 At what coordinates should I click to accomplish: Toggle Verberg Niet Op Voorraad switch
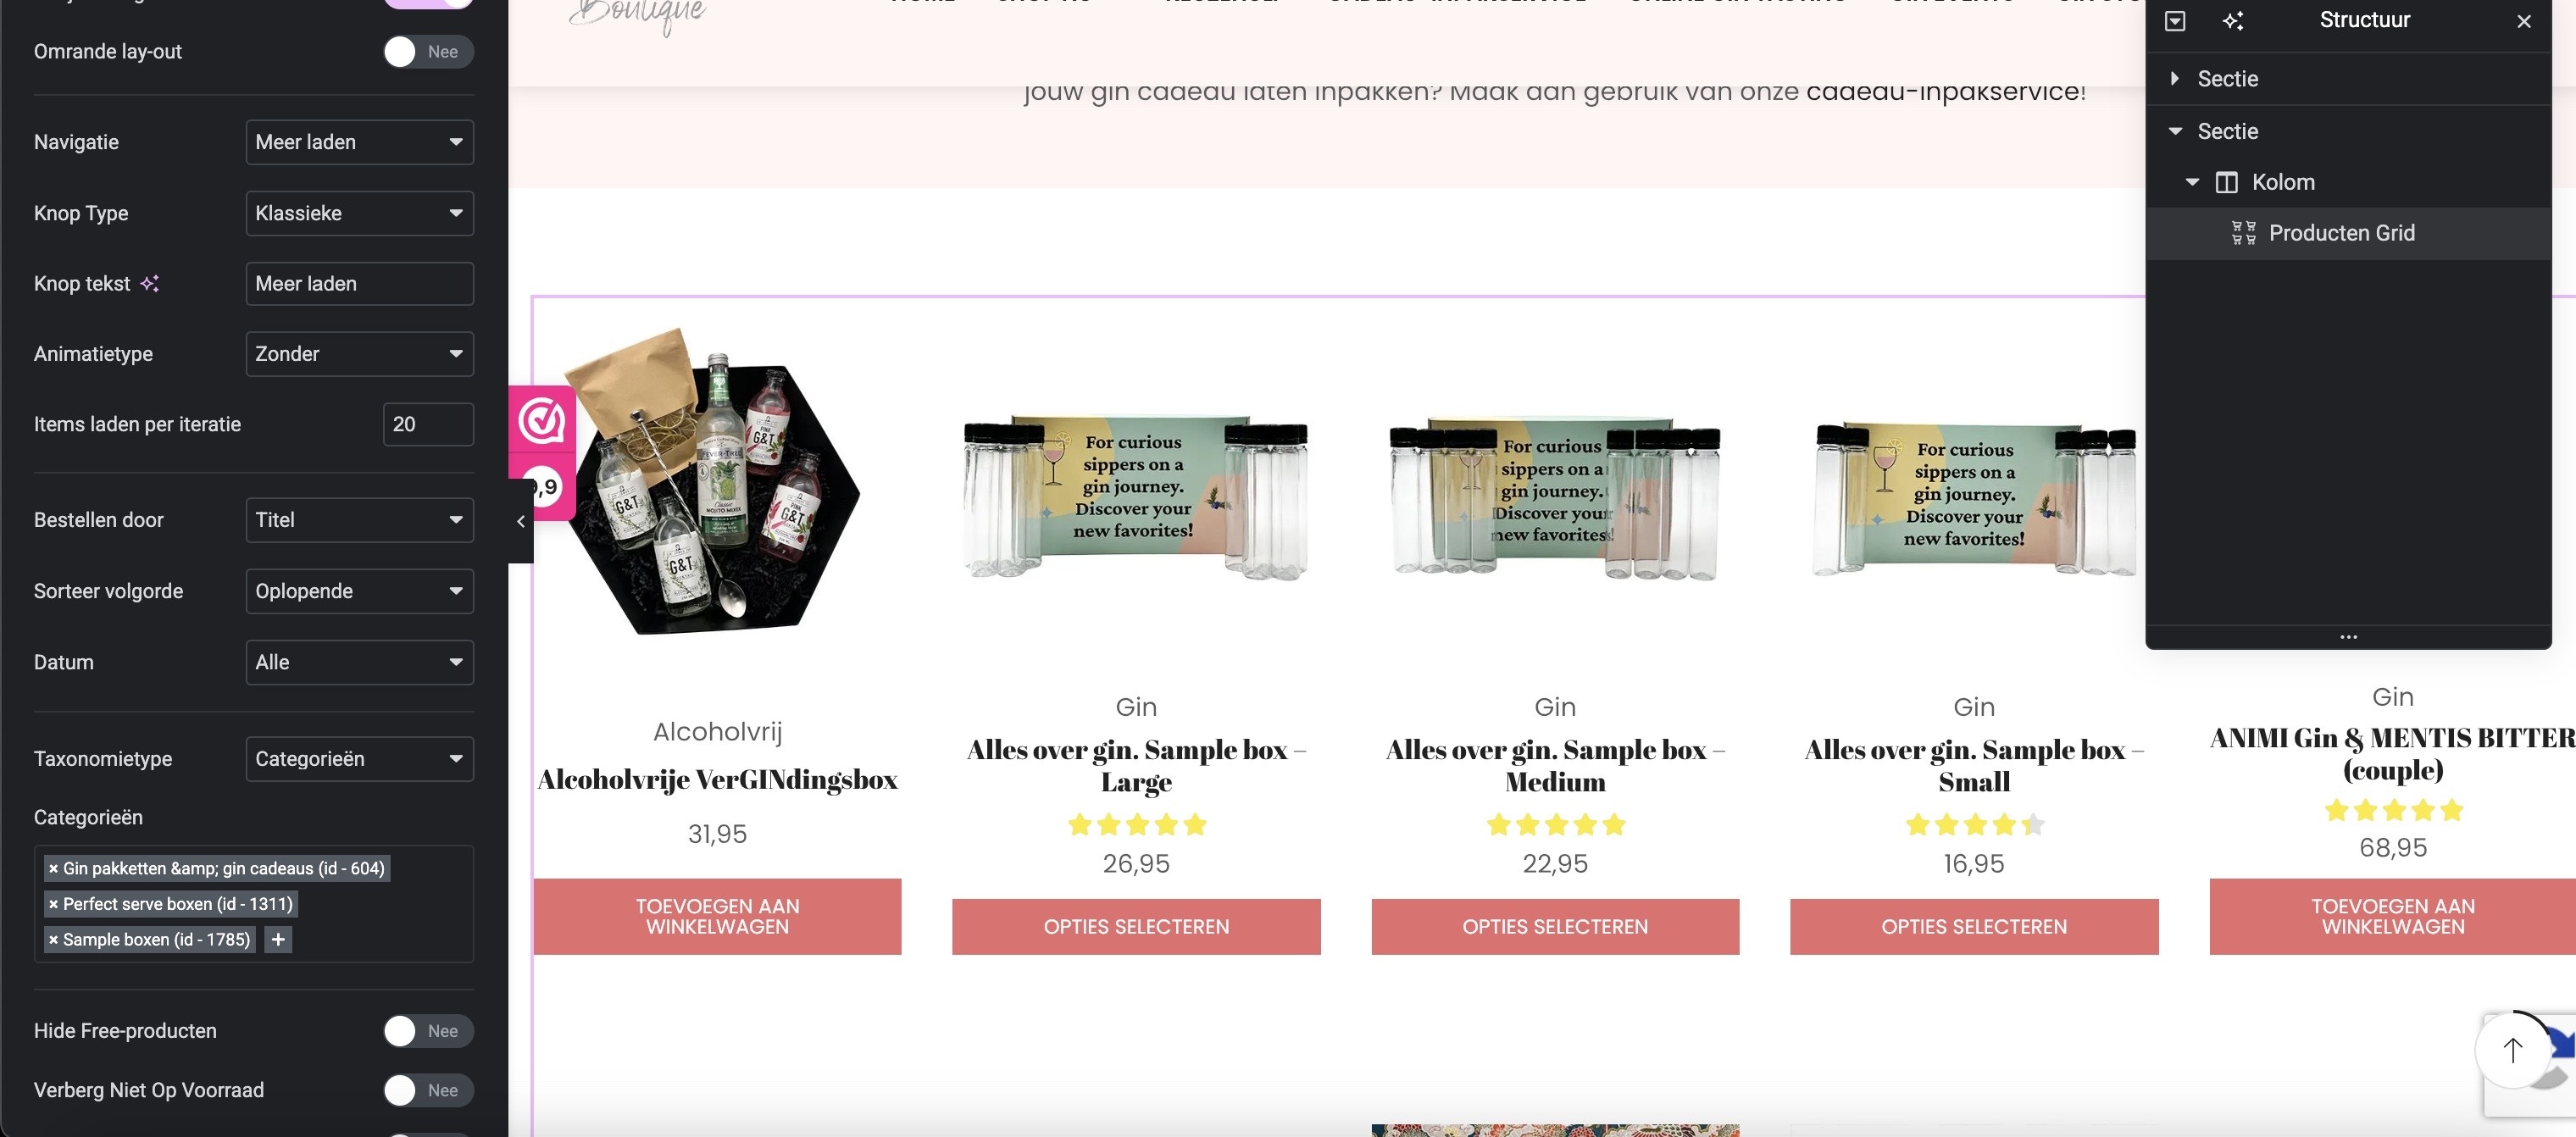pos(428,1090)
